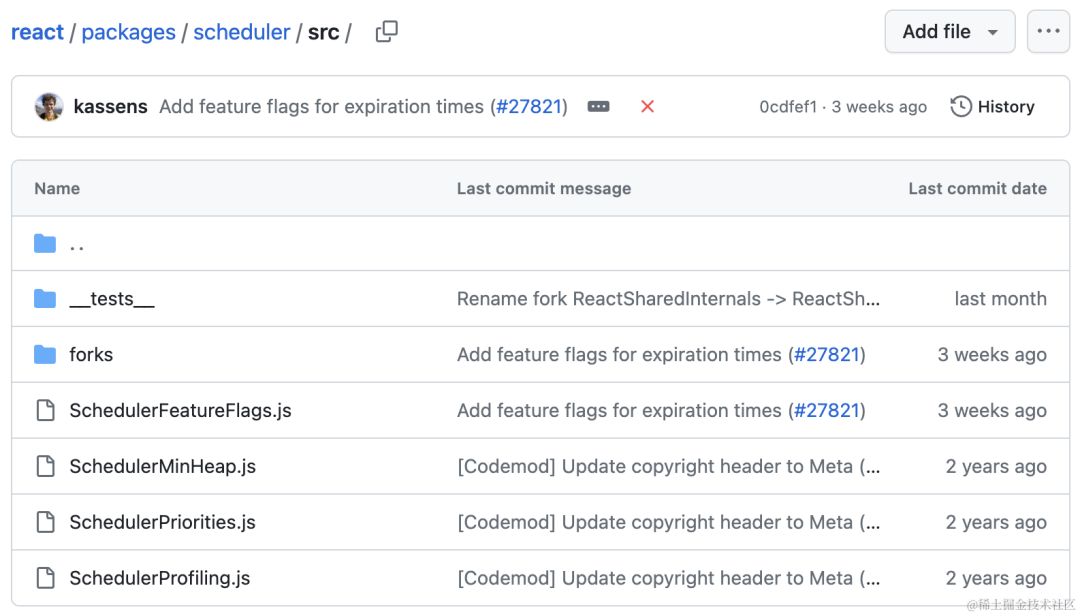
Task: Click the __tests__ folder icon
Action: 45,299
